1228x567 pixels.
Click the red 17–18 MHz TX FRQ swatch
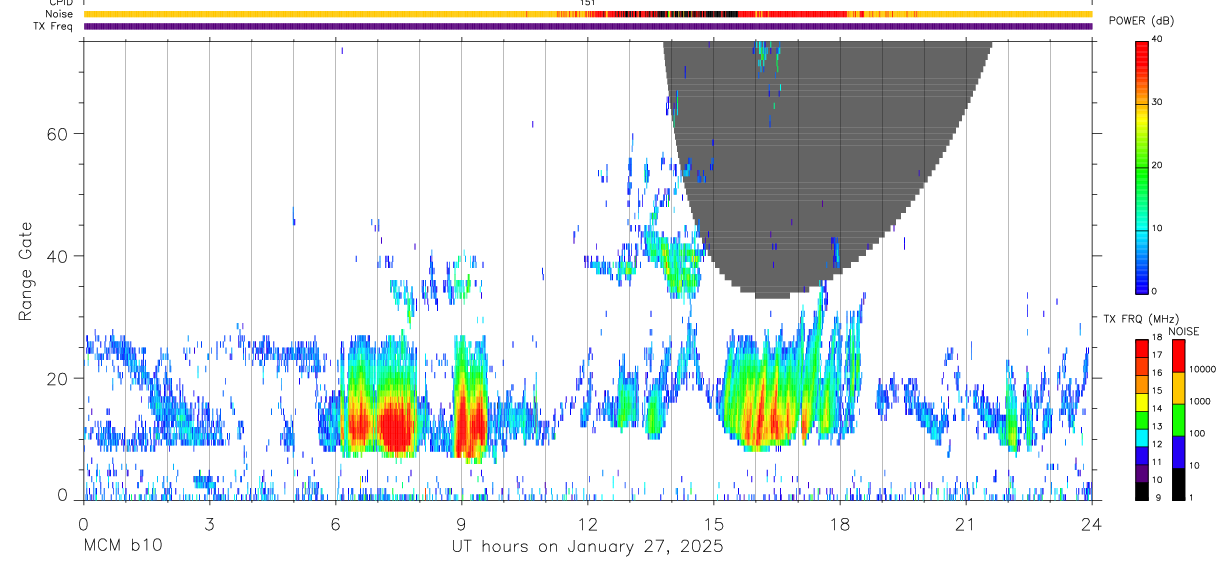point(1141,348)
